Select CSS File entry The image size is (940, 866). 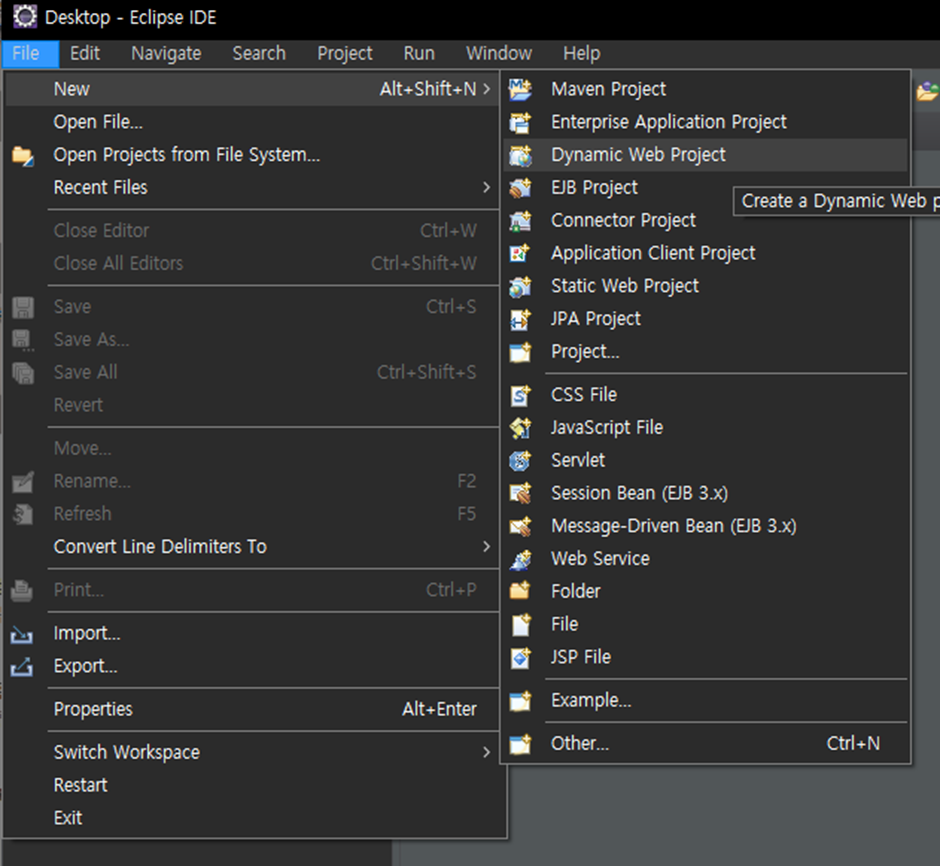(706, 395)
